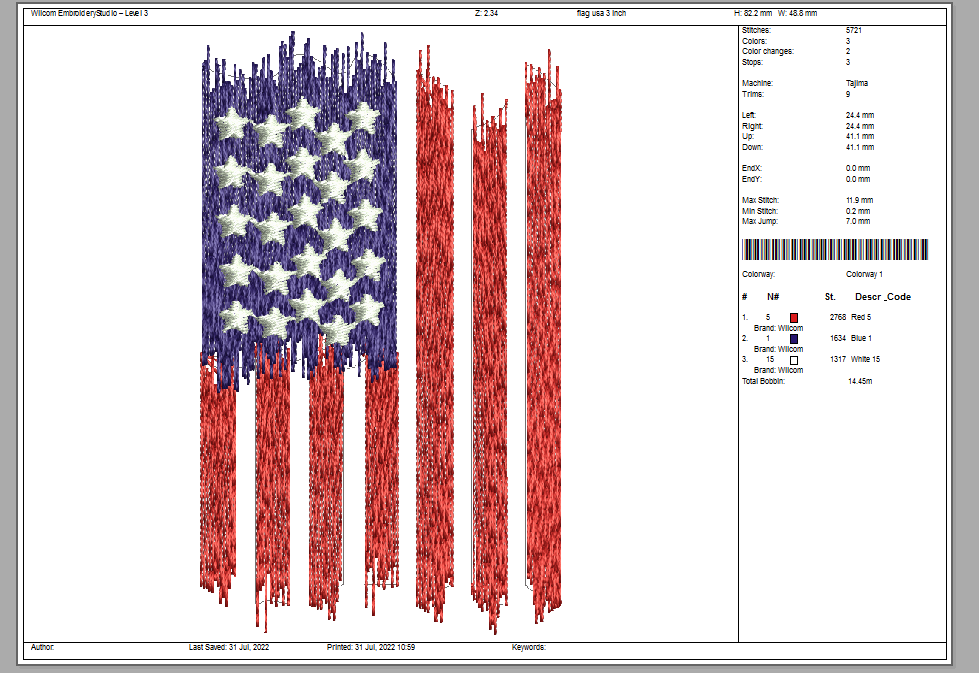Click the white thread color swatch
The image size is (979, 673).
pos(794,360)
